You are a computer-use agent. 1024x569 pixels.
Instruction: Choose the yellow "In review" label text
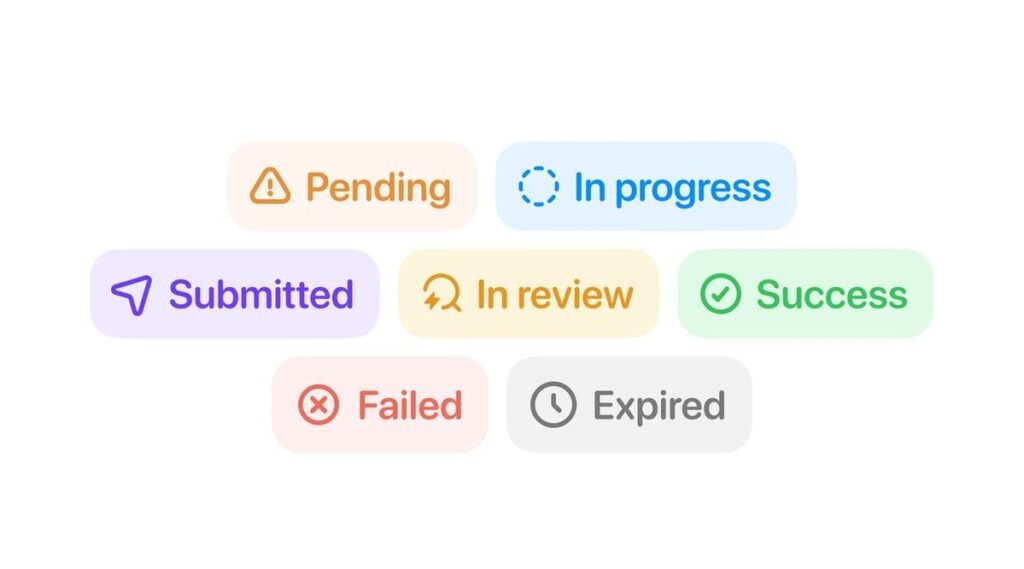tap(554, 294)
